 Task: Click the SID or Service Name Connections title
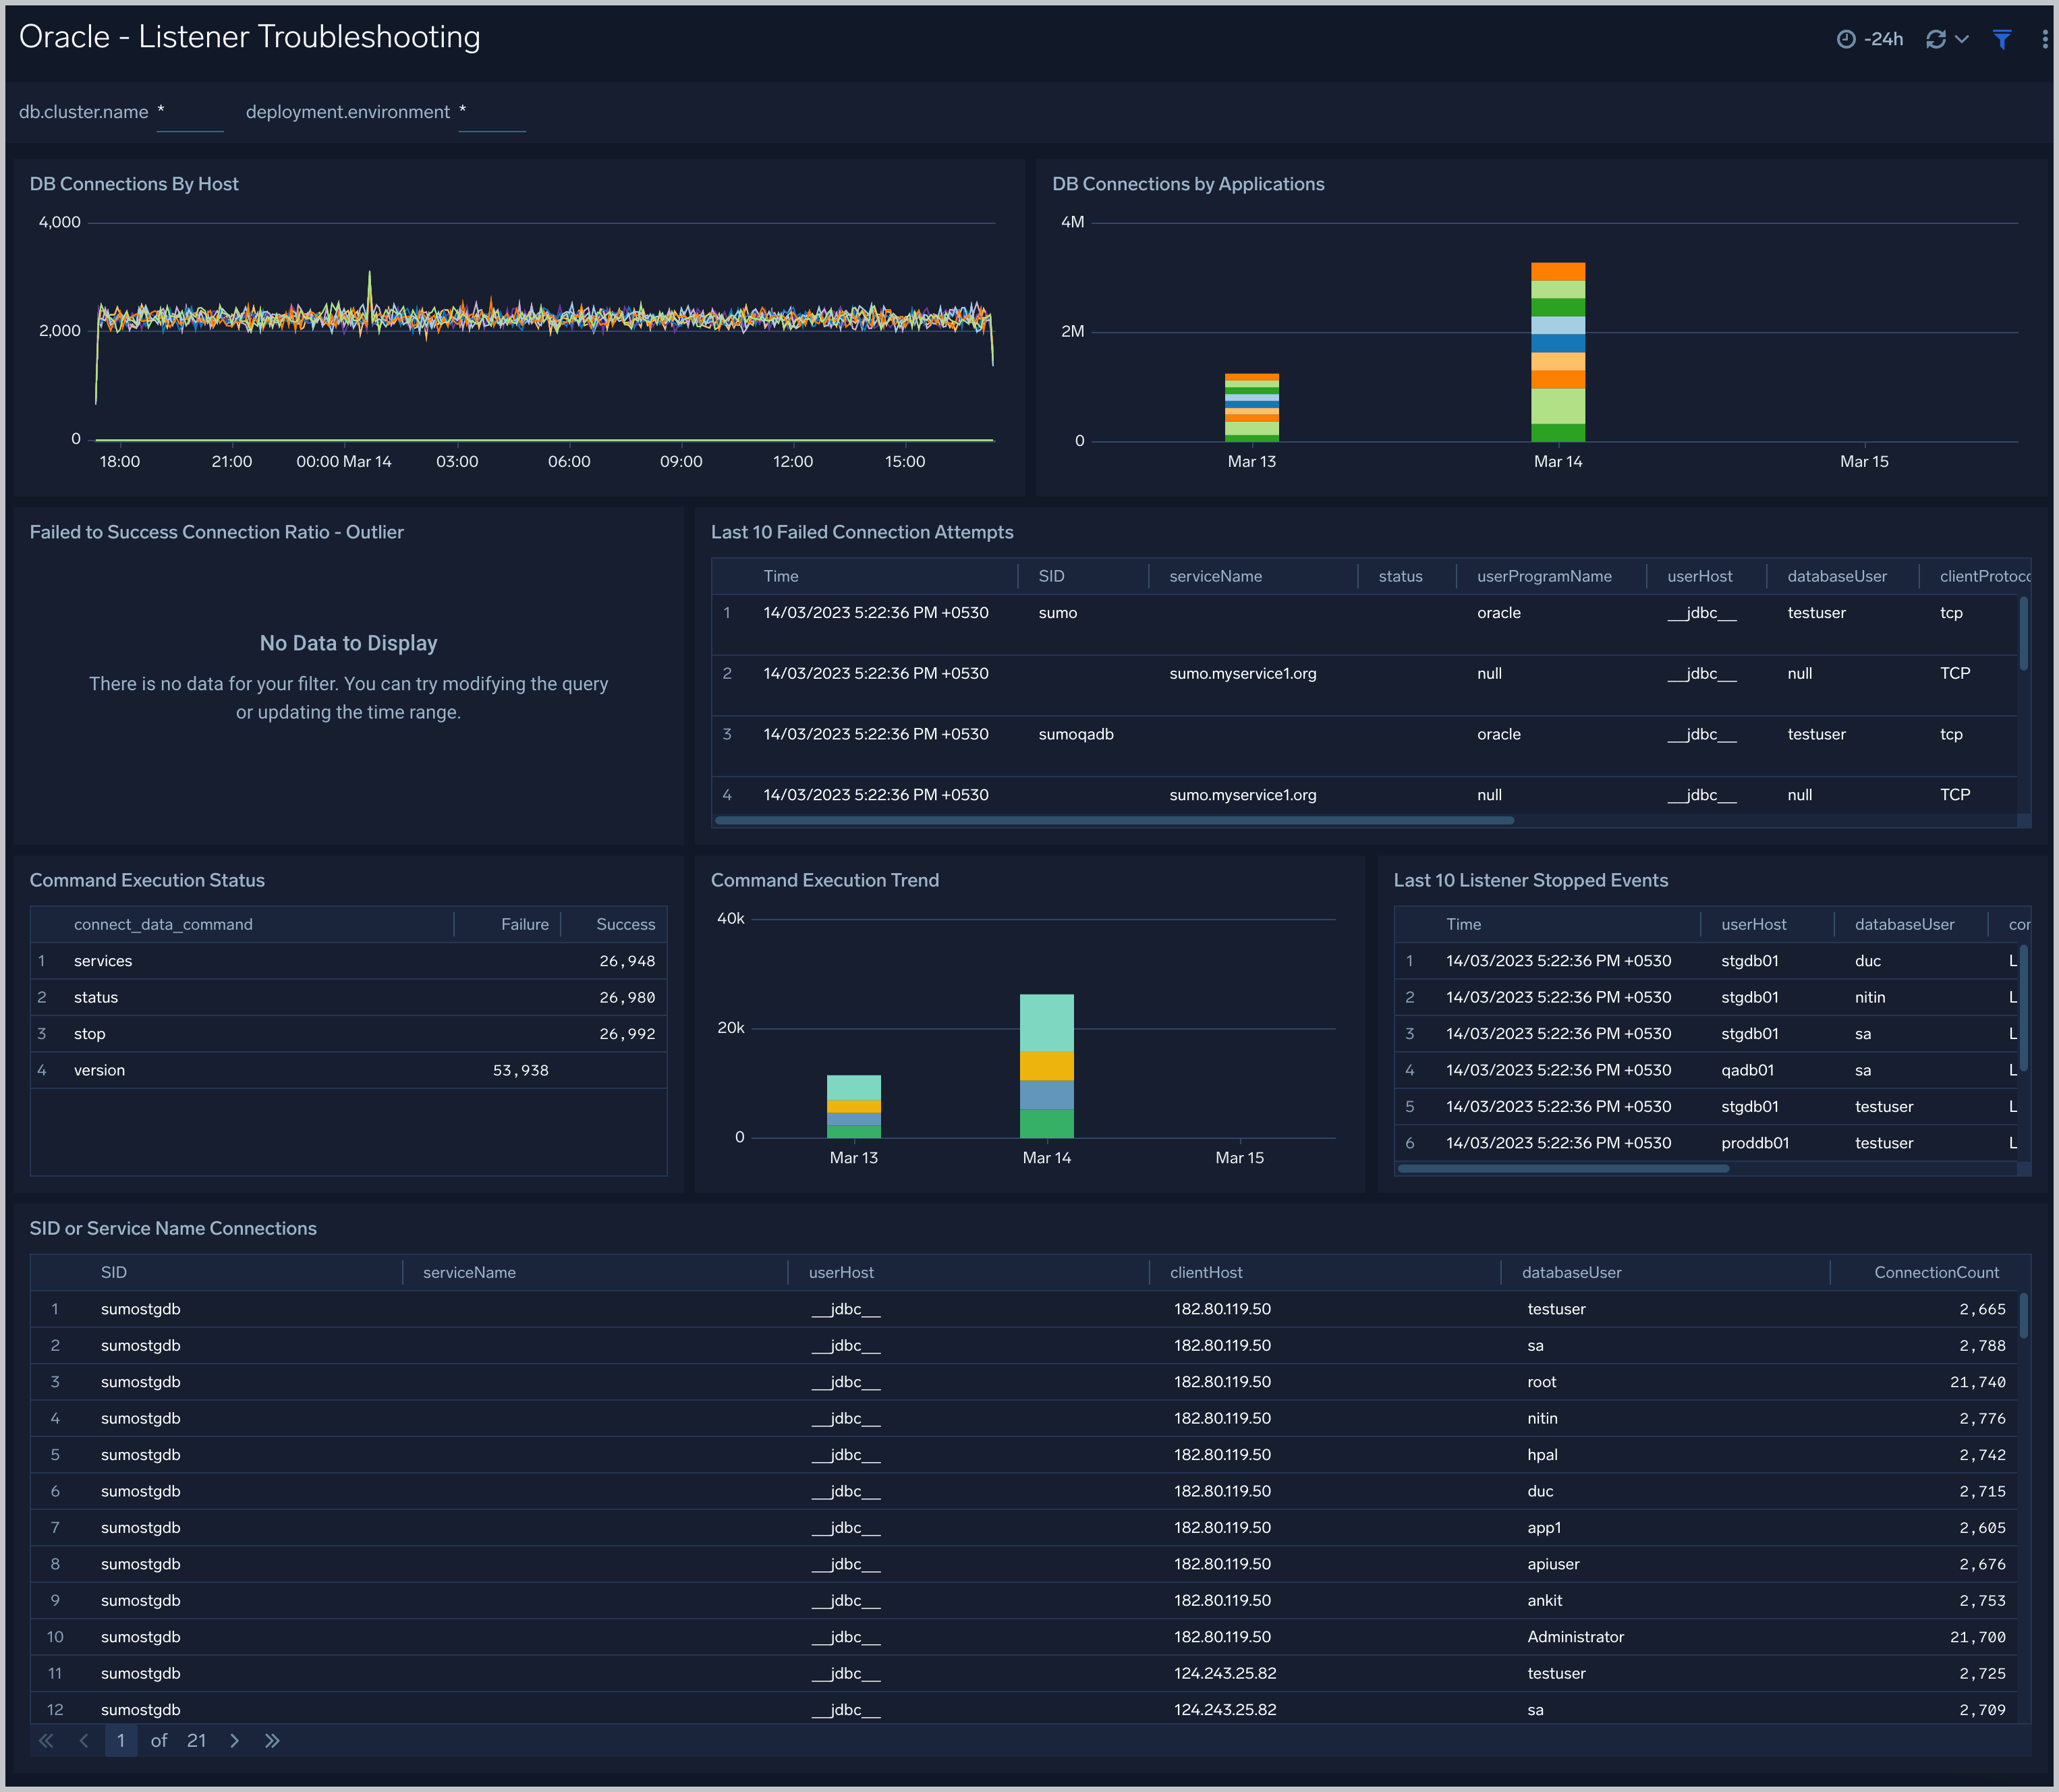coord(173,1229)
